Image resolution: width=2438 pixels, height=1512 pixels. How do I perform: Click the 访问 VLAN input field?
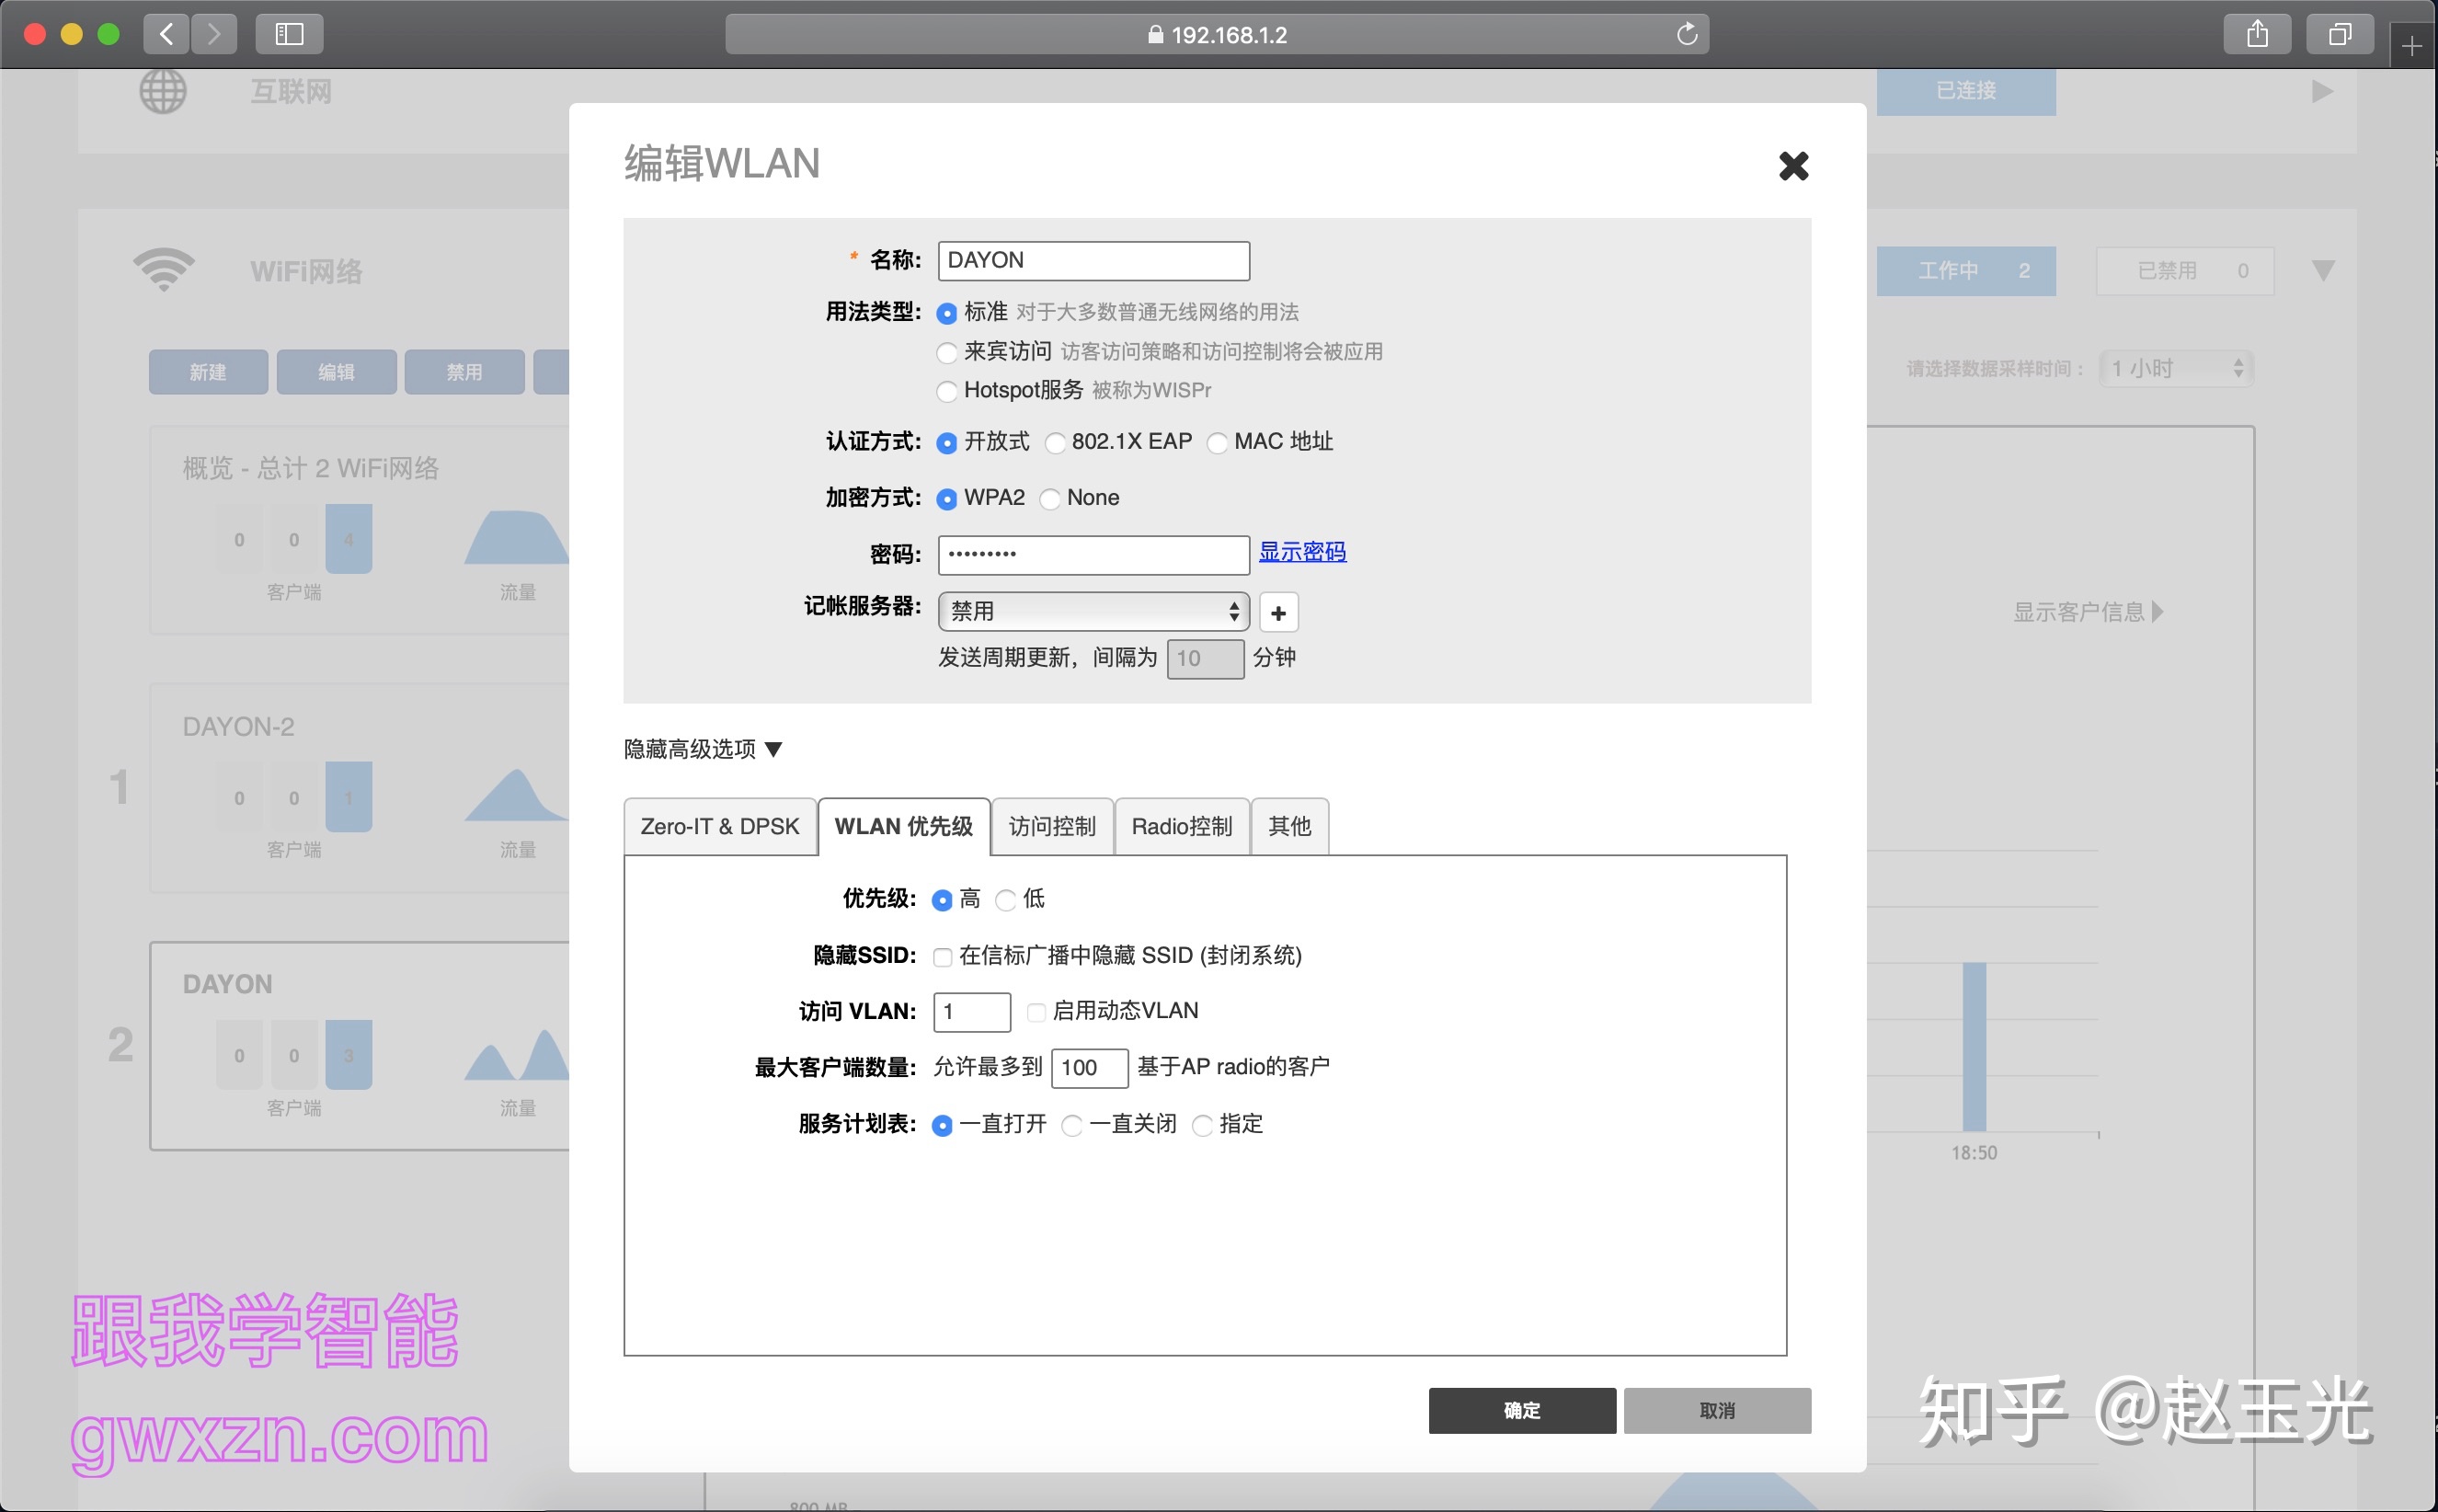(x=971, y=1011)
